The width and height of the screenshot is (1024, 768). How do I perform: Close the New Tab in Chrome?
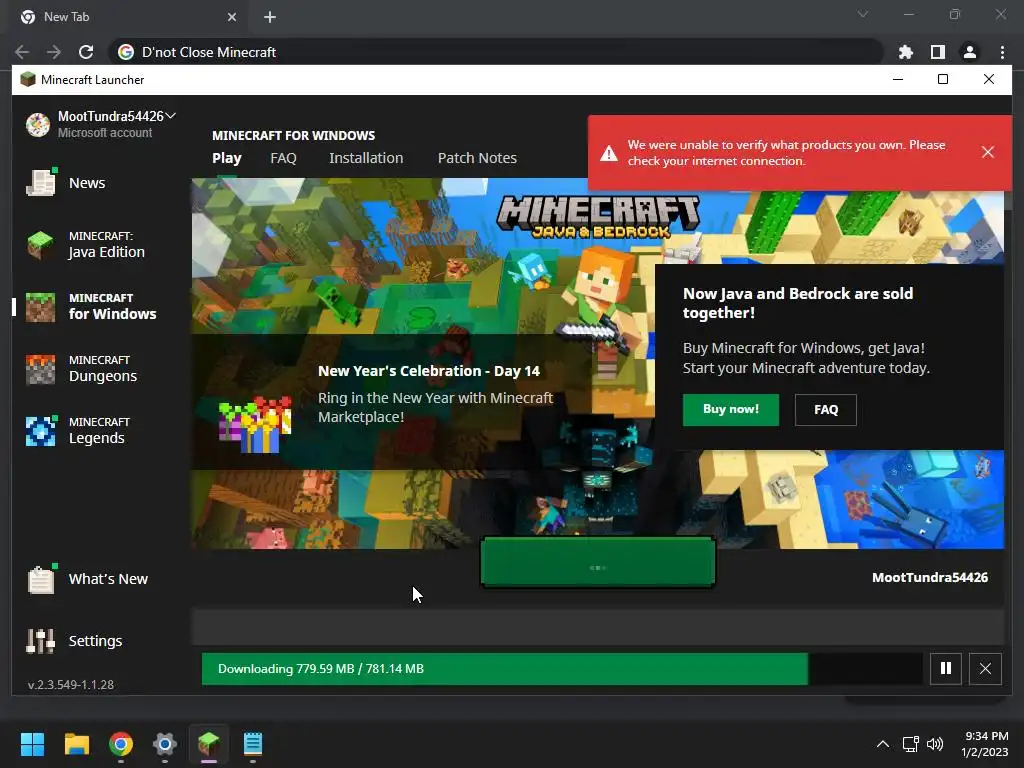232,17
